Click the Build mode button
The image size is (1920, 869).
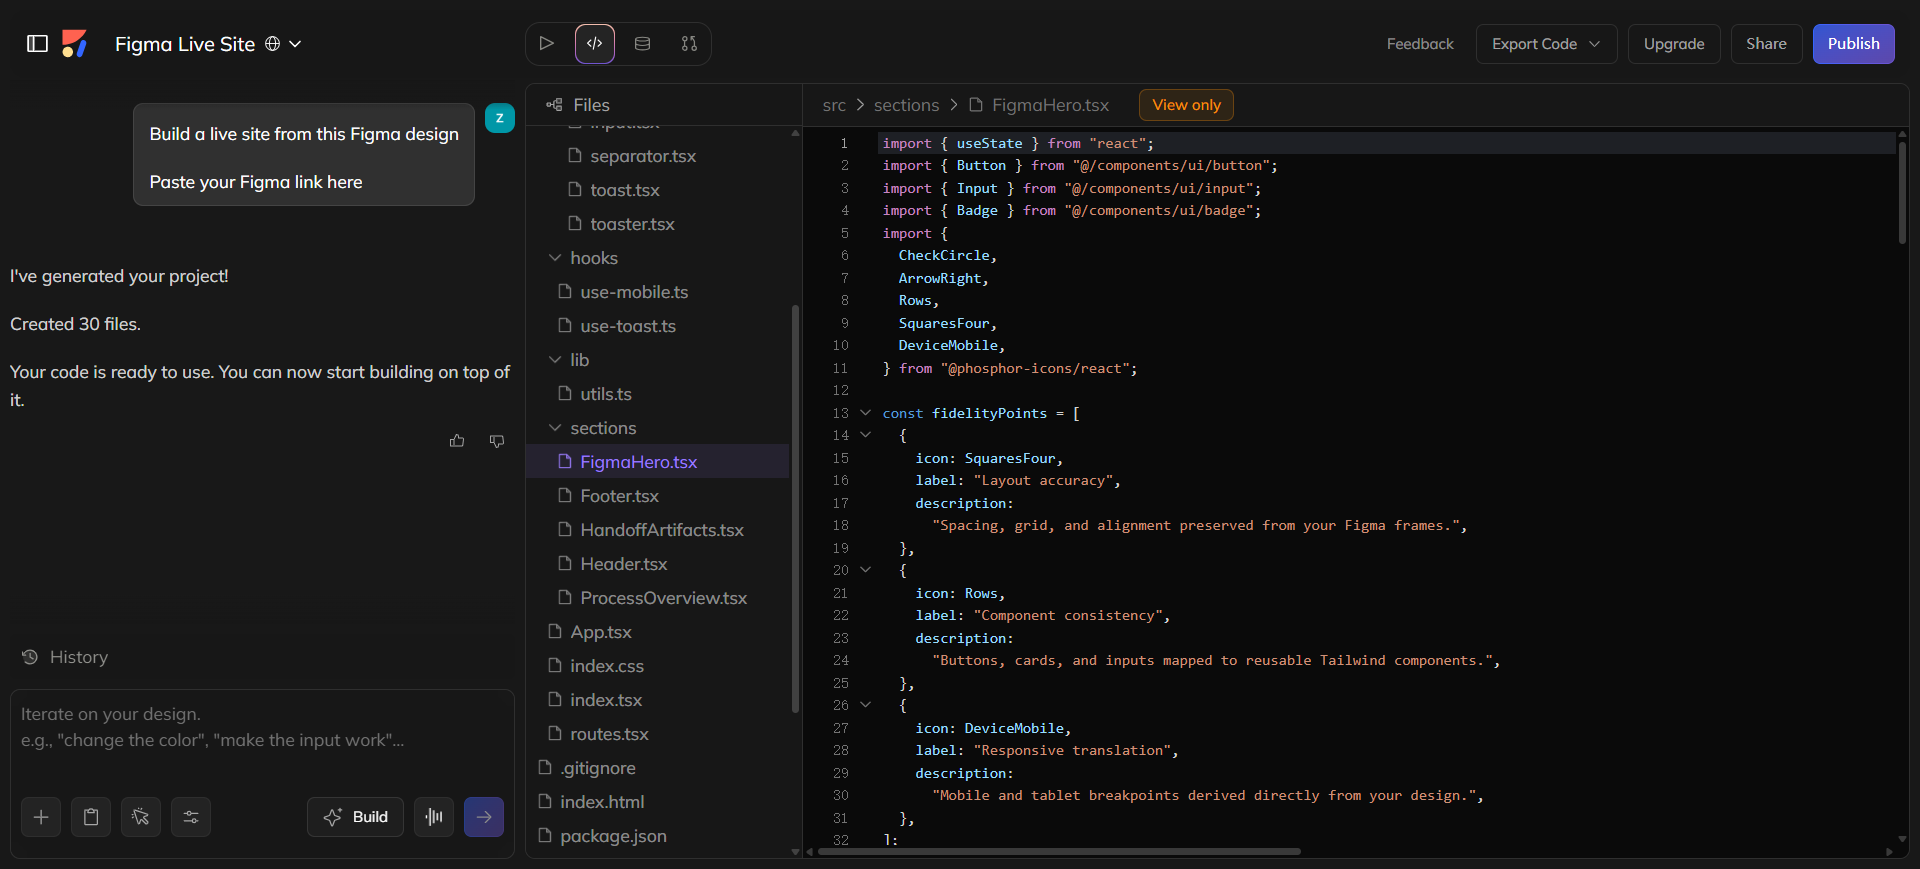pos(355,817)
